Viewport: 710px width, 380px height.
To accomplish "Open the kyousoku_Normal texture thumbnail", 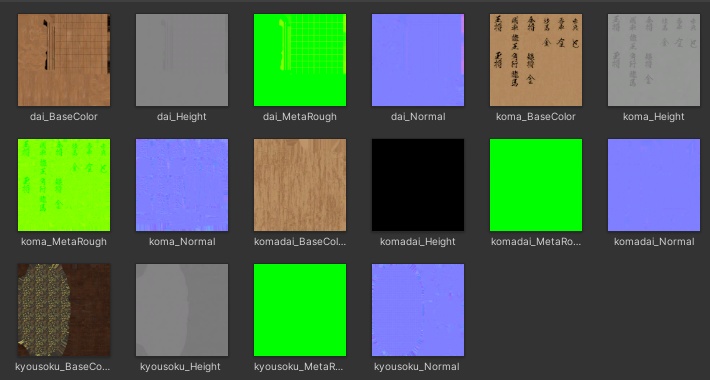I will pyautogui.click(x=418, y=310).
